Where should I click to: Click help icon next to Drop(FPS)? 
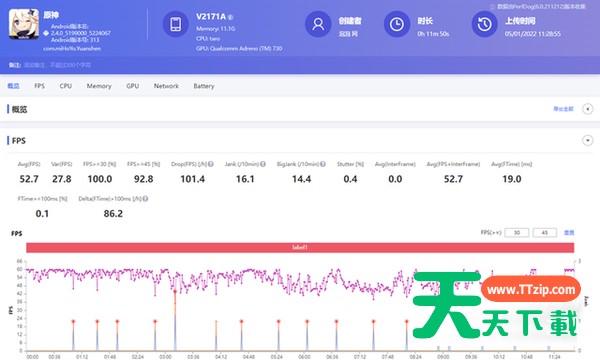pos(211,164)
